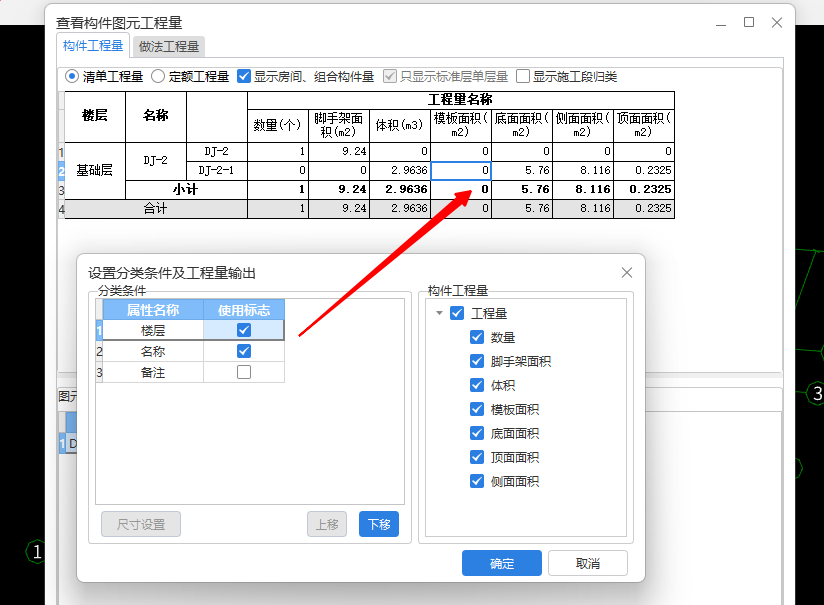Click the 脚手架面积(m2) column header
The image size is (824, 605).
point(339,125)
